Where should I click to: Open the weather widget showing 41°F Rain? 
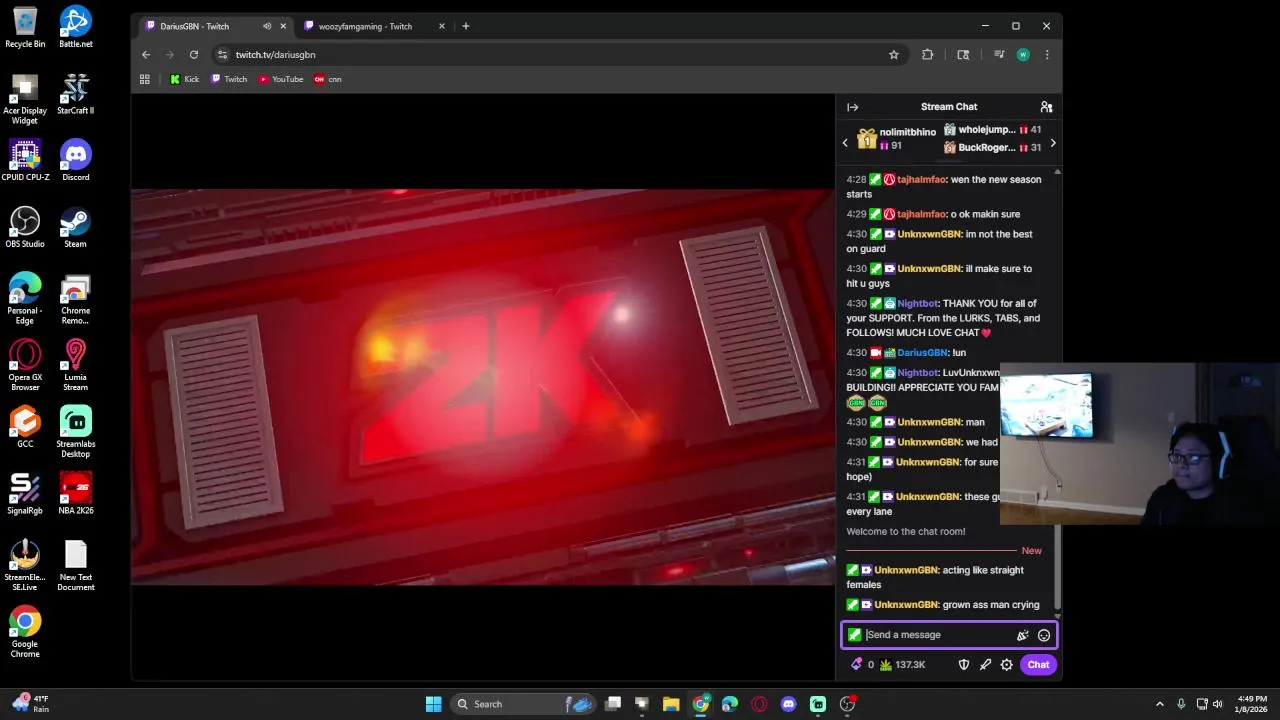tap(32, 704)
